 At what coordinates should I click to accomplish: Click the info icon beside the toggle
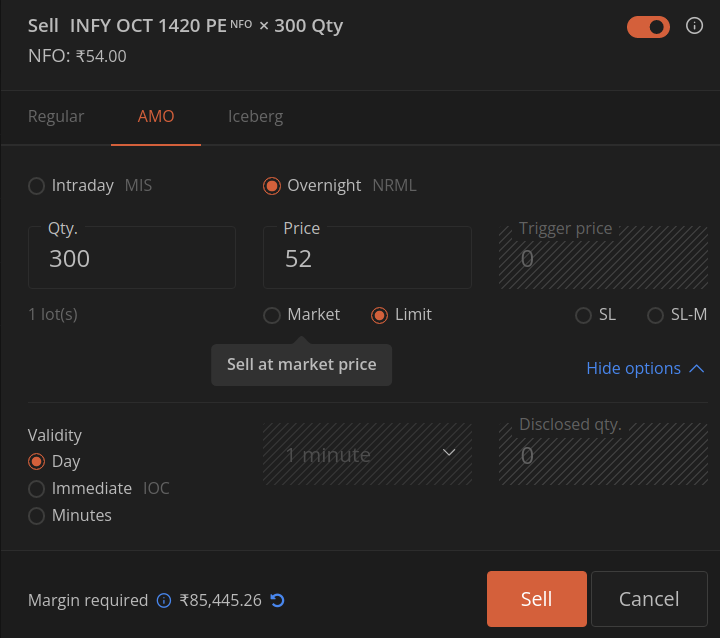[694, 26]
